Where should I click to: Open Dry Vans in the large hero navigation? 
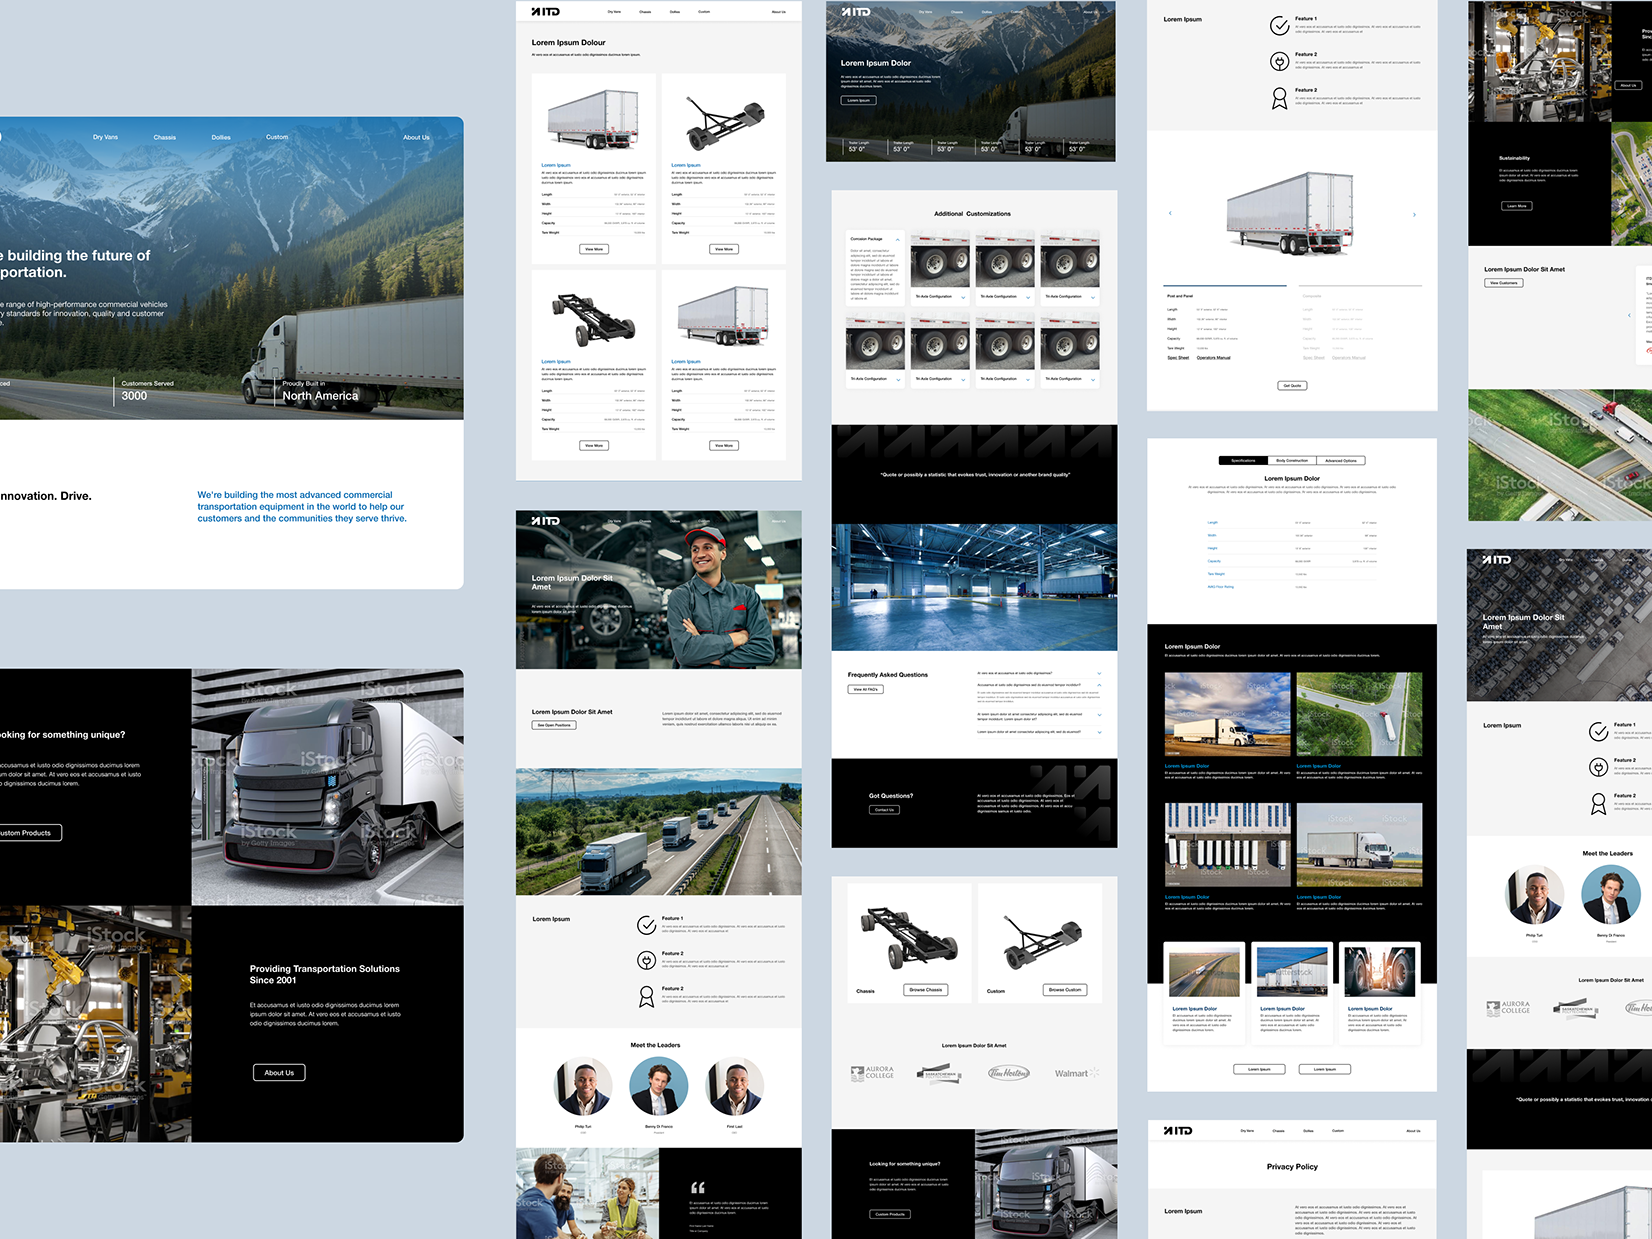point(105,137)
